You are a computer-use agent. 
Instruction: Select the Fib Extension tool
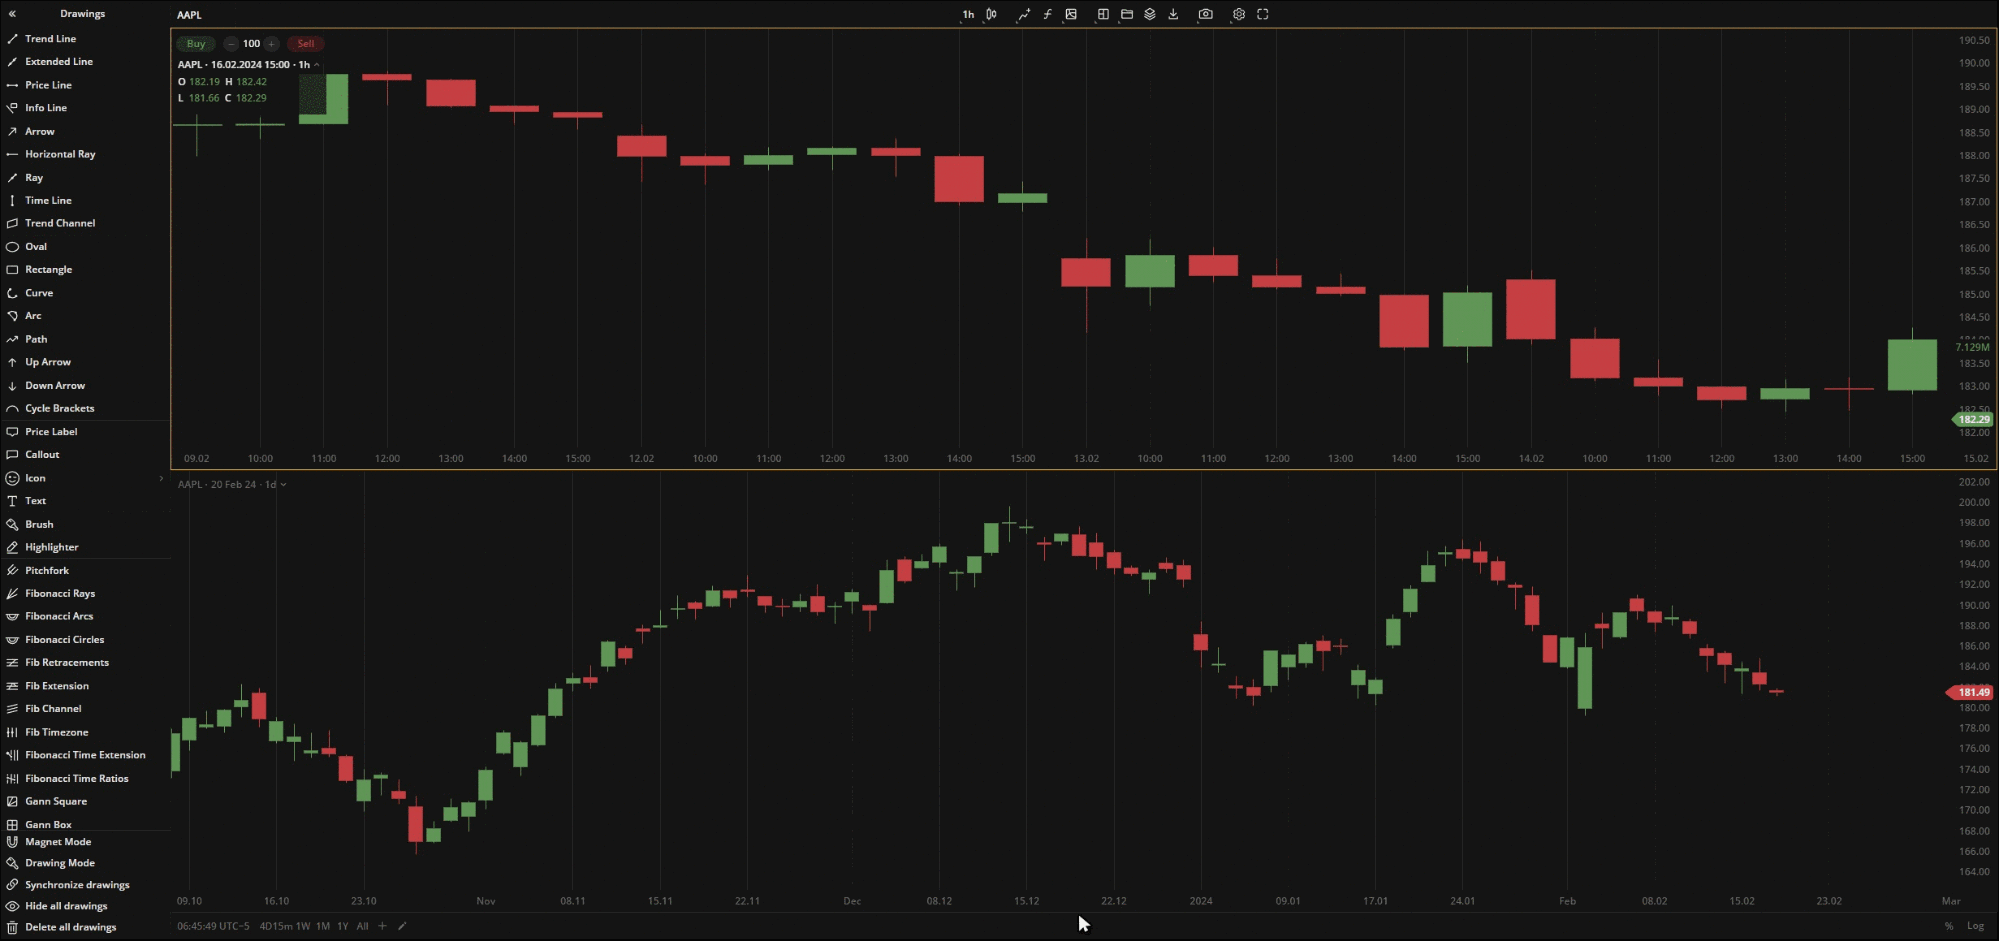tap(57, 686)
